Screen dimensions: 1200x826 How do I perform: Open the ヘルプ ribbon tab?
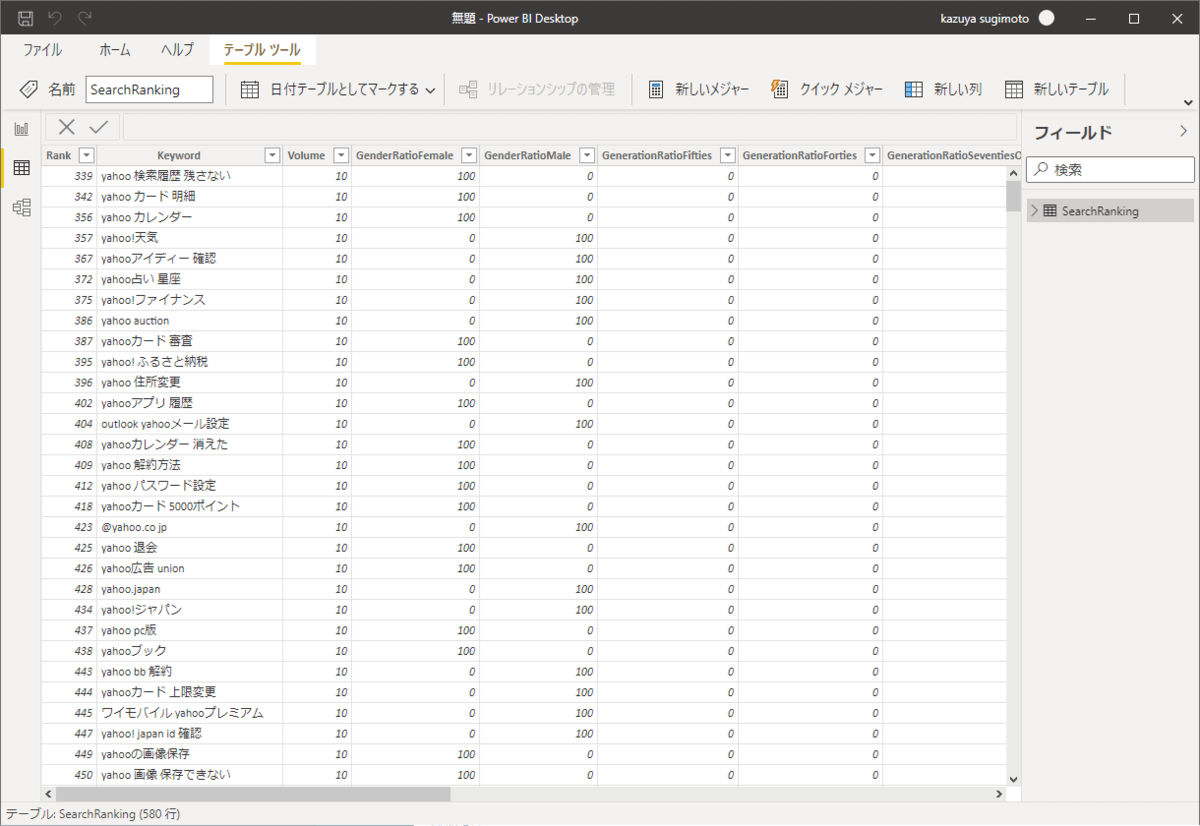(x=177, y=49)
